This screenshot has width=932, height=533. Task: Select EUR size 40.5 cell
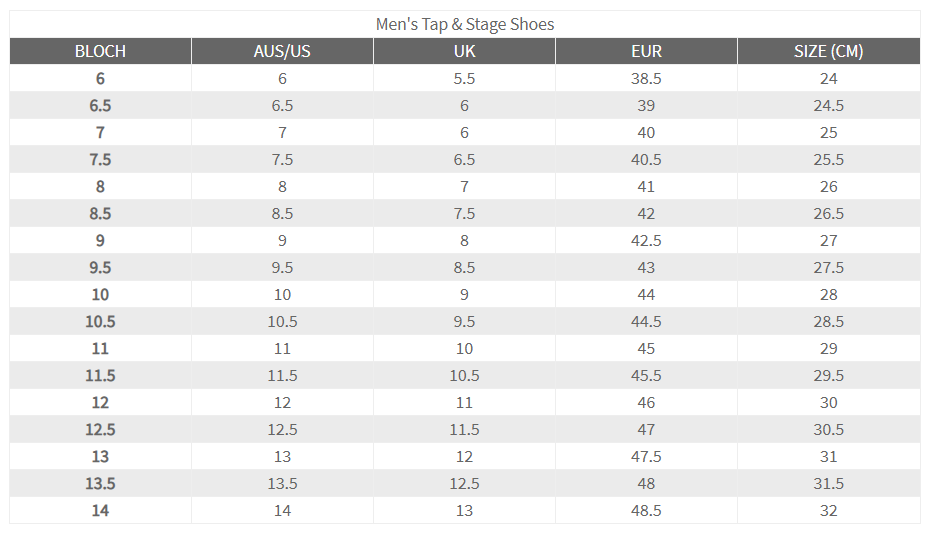click(646, 159)
